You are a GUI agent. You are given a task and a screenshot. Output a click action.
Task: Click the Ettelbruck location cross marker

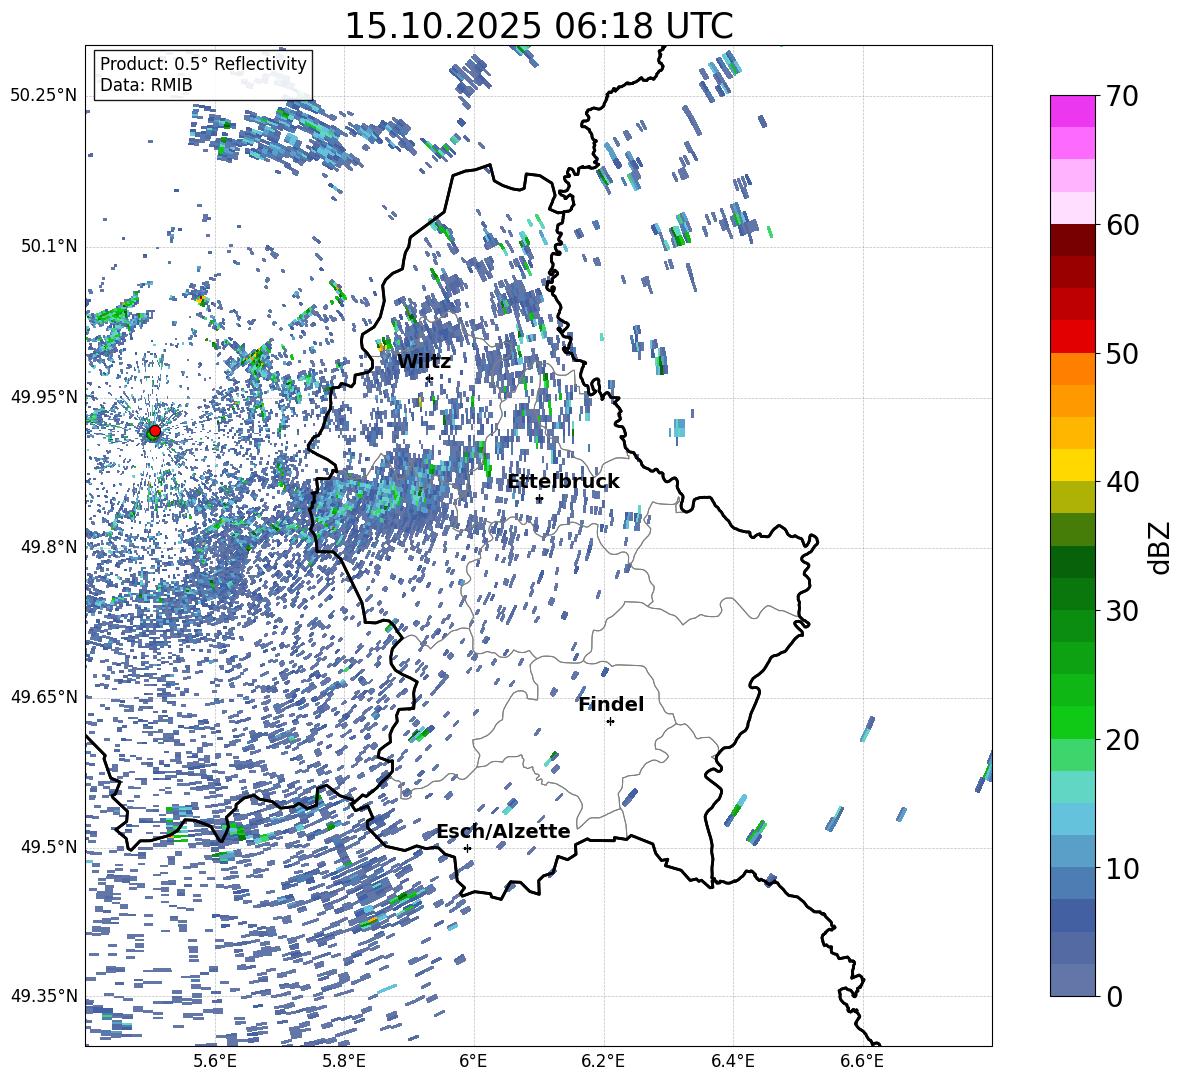click(x=539, y=499)
